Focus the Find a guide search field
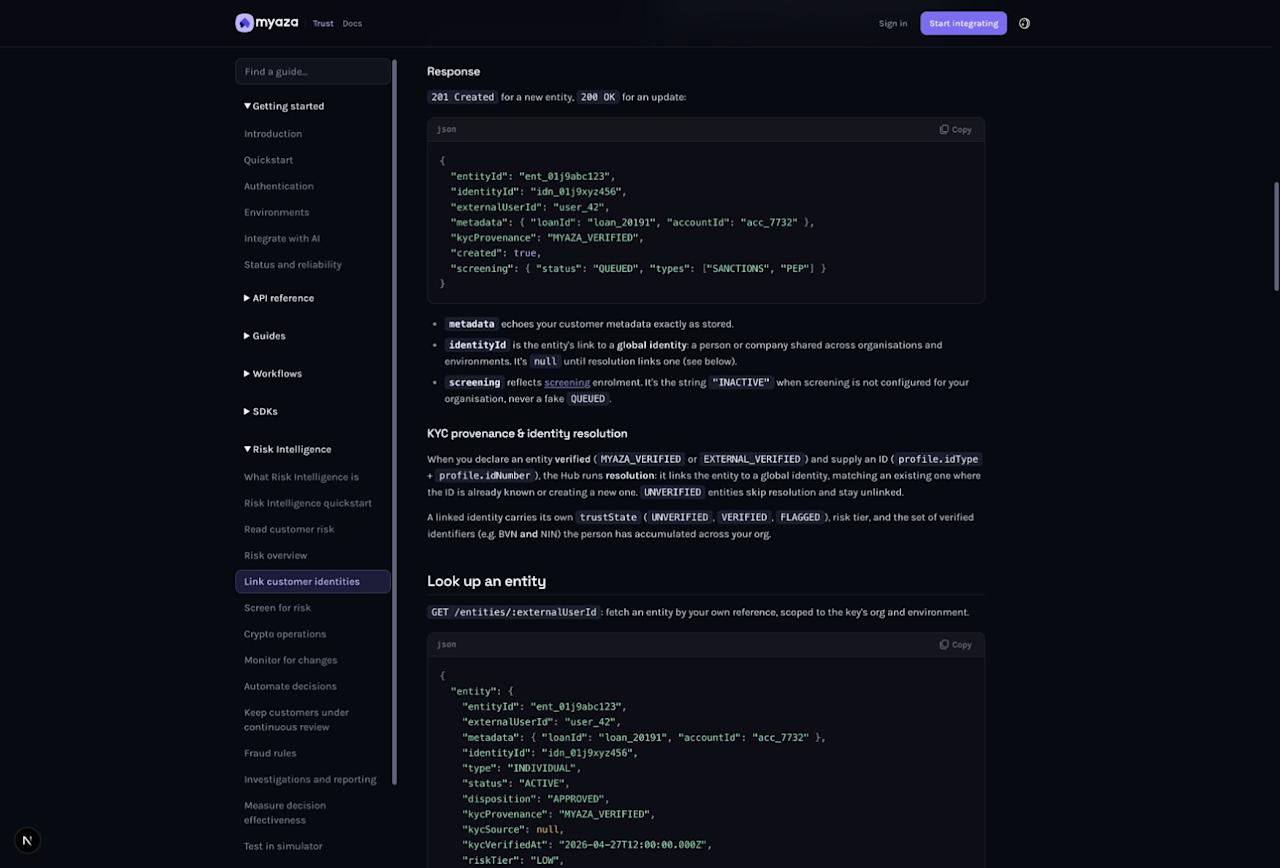 point(313,71)
